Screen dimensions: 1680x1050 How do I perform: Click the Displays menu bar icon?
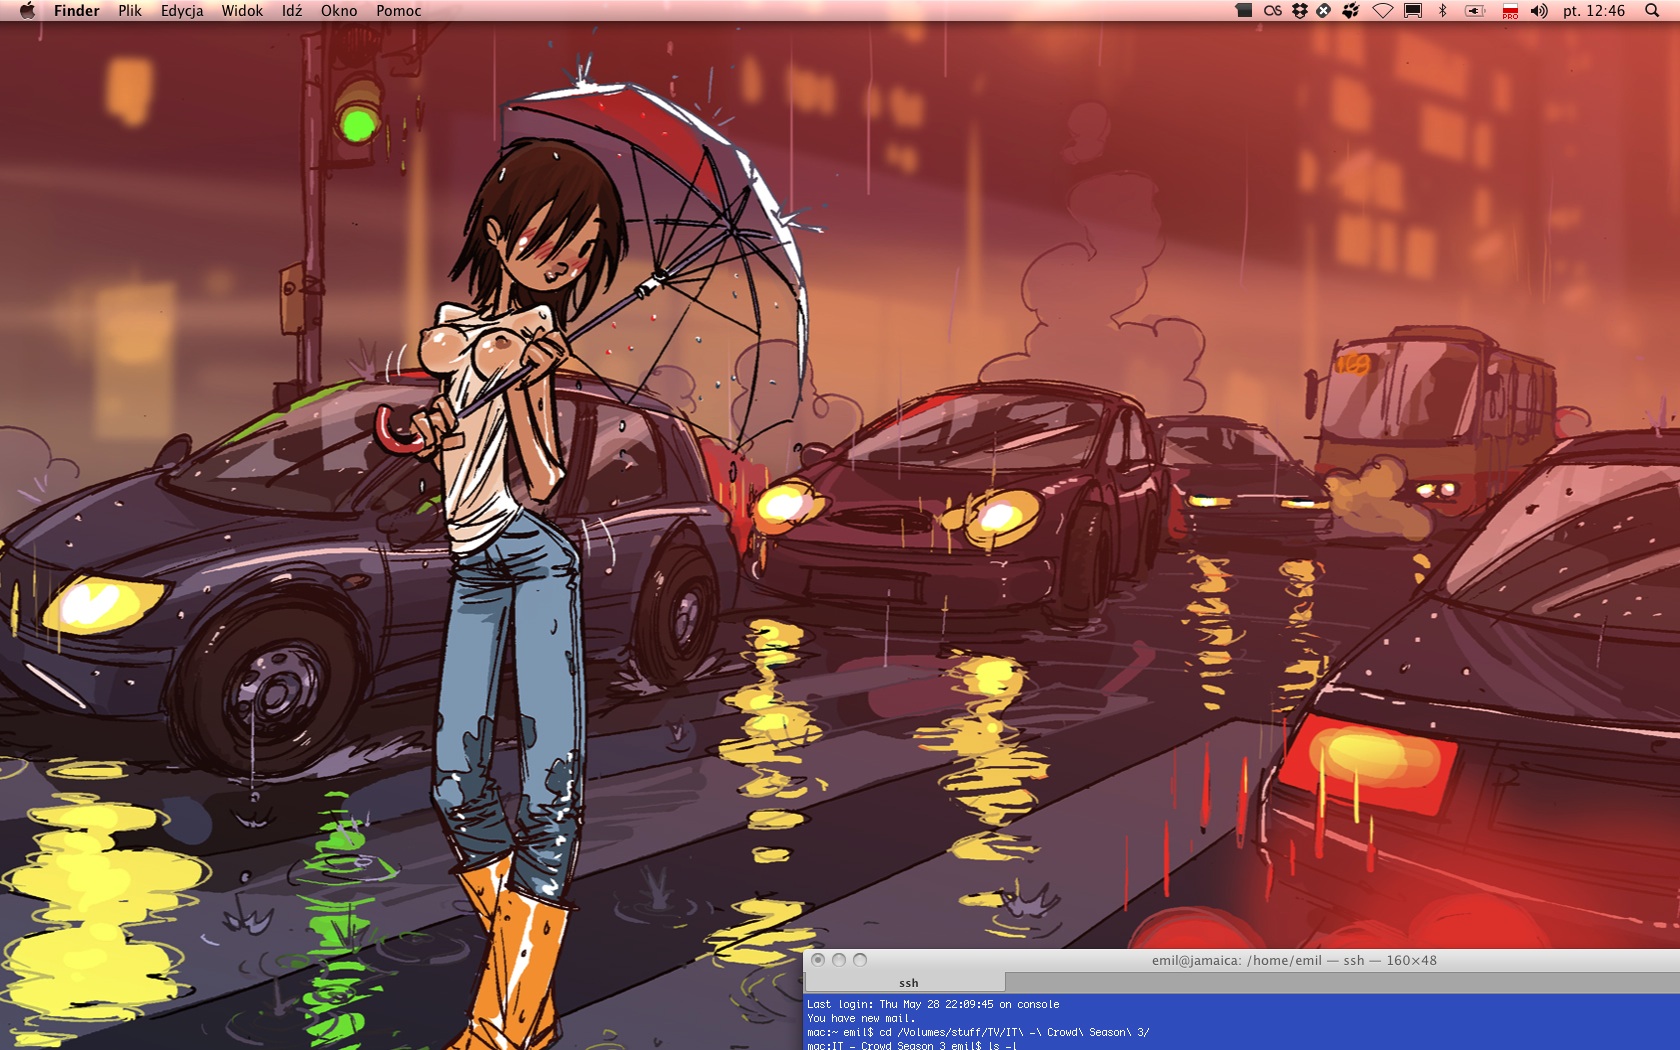pyautogui.click(x=1413, y=11)
